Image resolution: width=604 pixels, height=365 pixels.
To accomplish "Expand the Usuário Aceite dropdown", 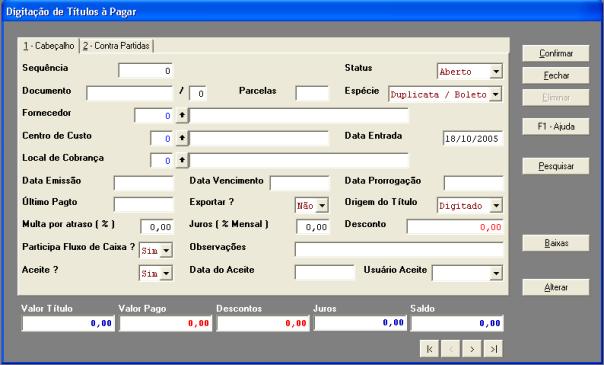I will 496,273.
